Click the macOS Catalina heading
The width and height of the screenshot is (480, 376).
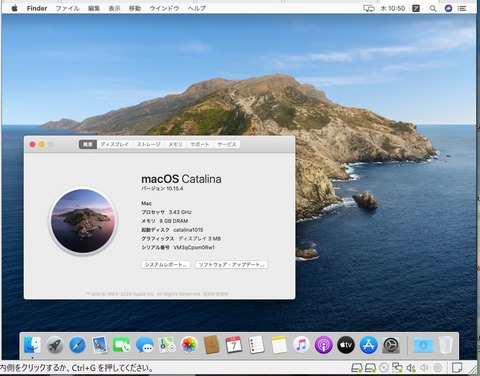(x=181, y=179)
